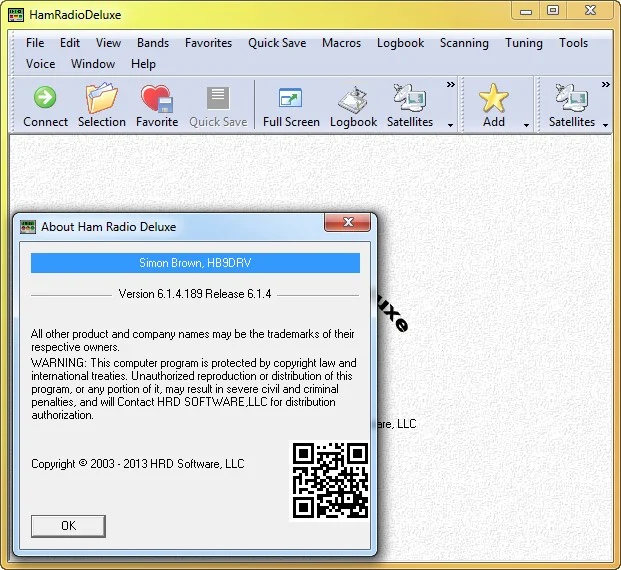Open the Quick Save menu

coord(277,43)
